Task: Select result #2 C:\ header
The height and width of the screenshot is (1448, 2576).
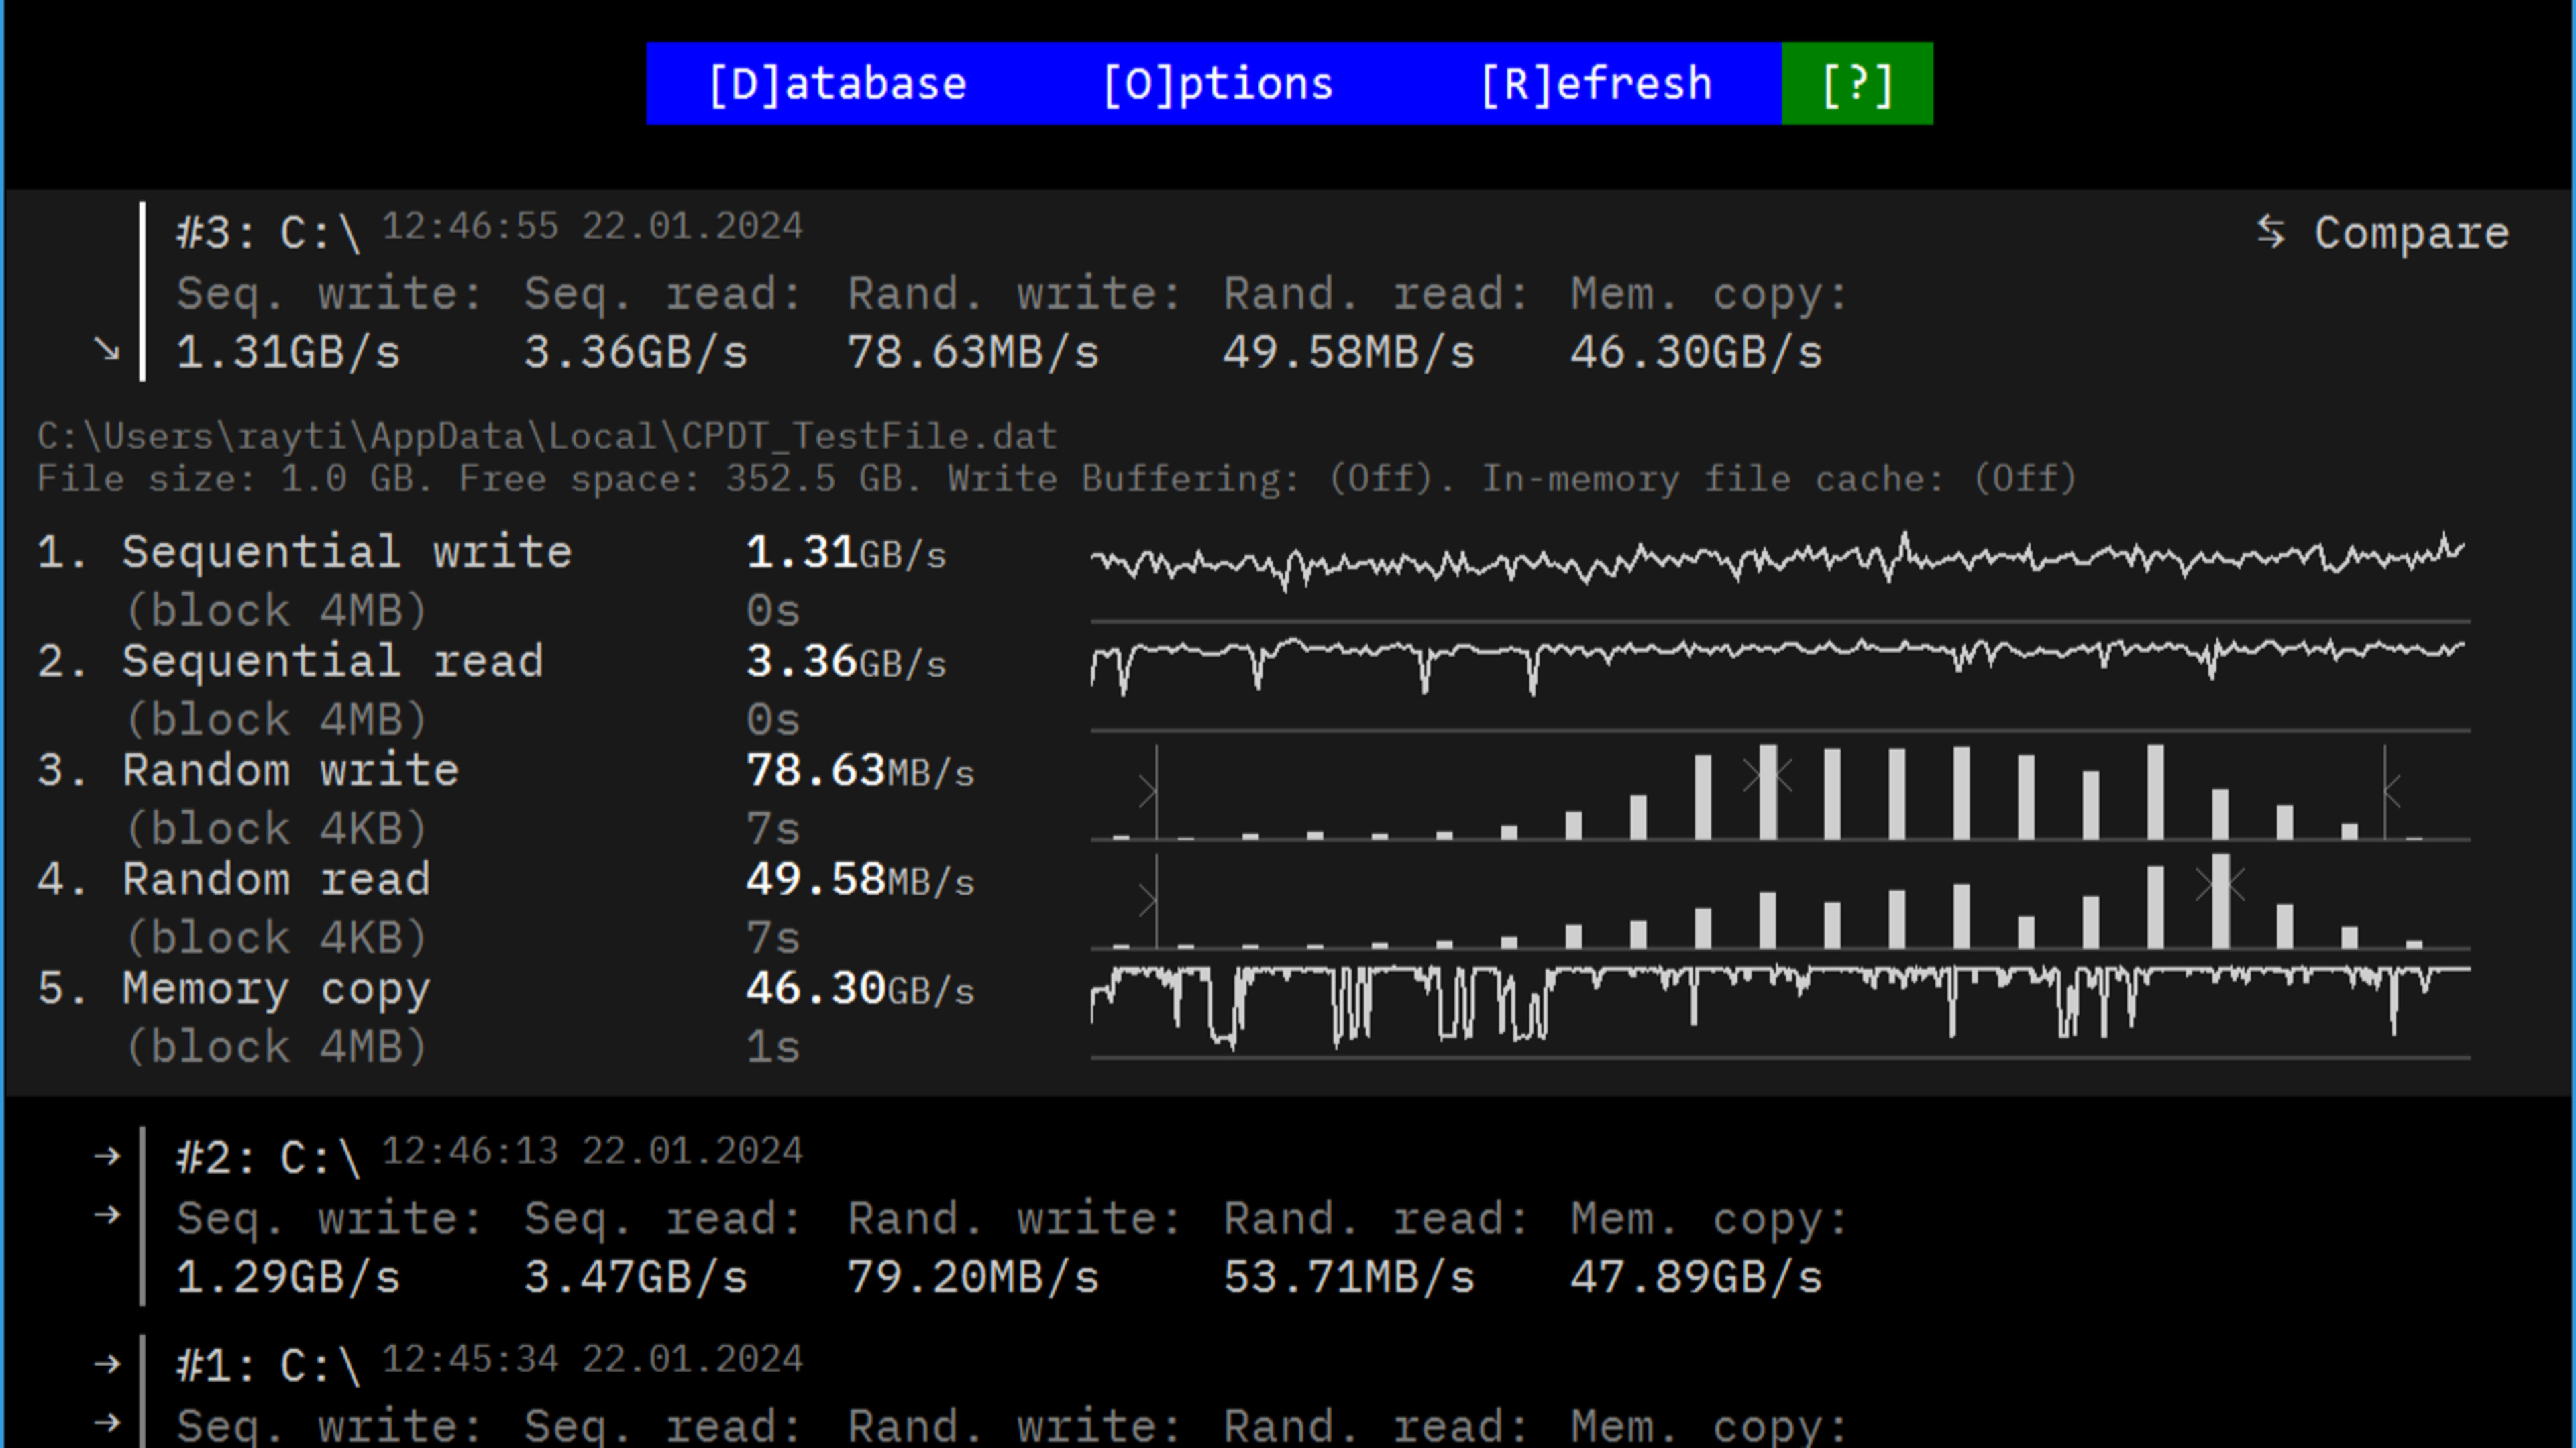Action: point(268,1158)
